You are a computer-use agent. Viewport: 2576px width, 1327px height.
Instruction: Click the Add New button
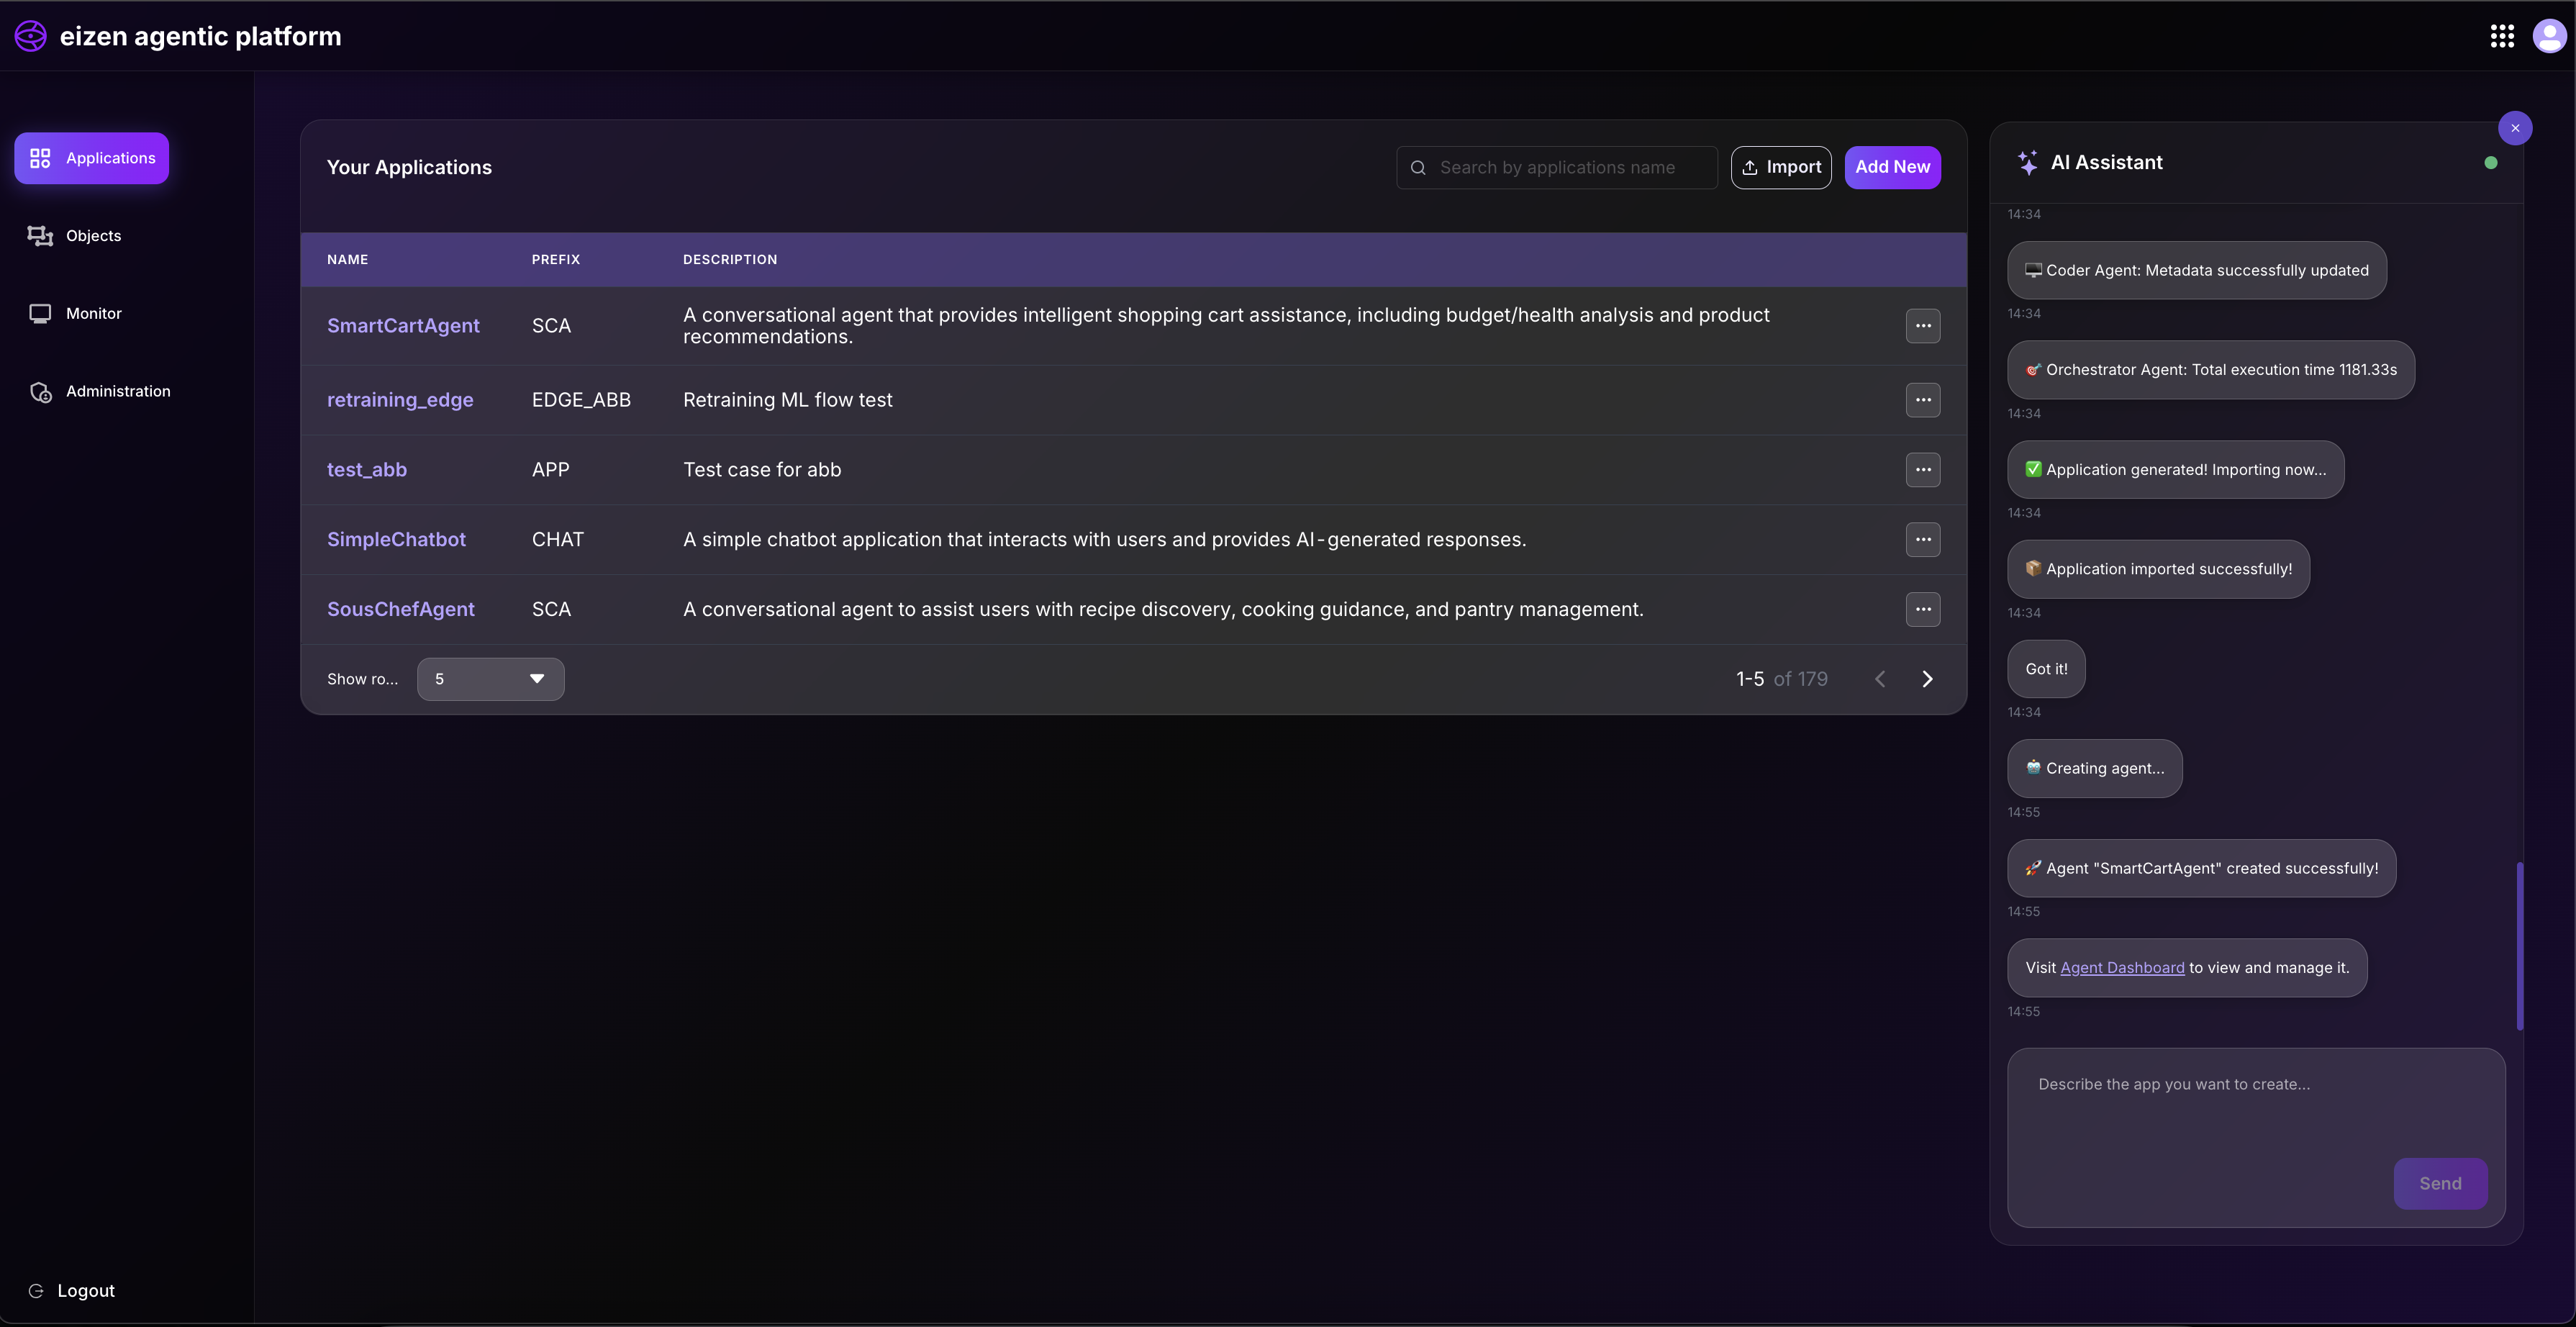[x=1892, y=167]
